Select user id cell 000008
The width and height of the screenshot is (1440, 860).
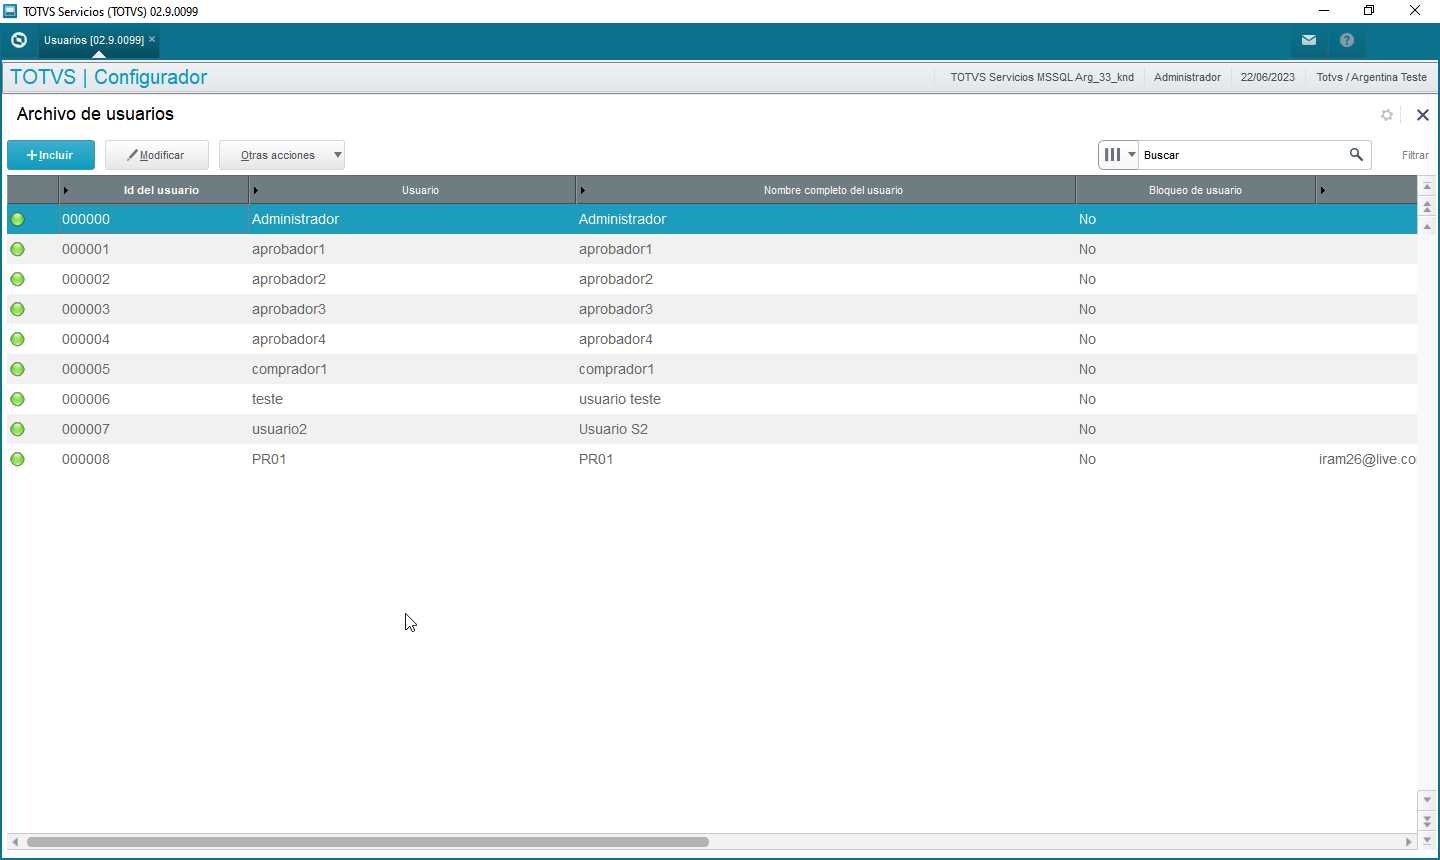tap(154, 459)
